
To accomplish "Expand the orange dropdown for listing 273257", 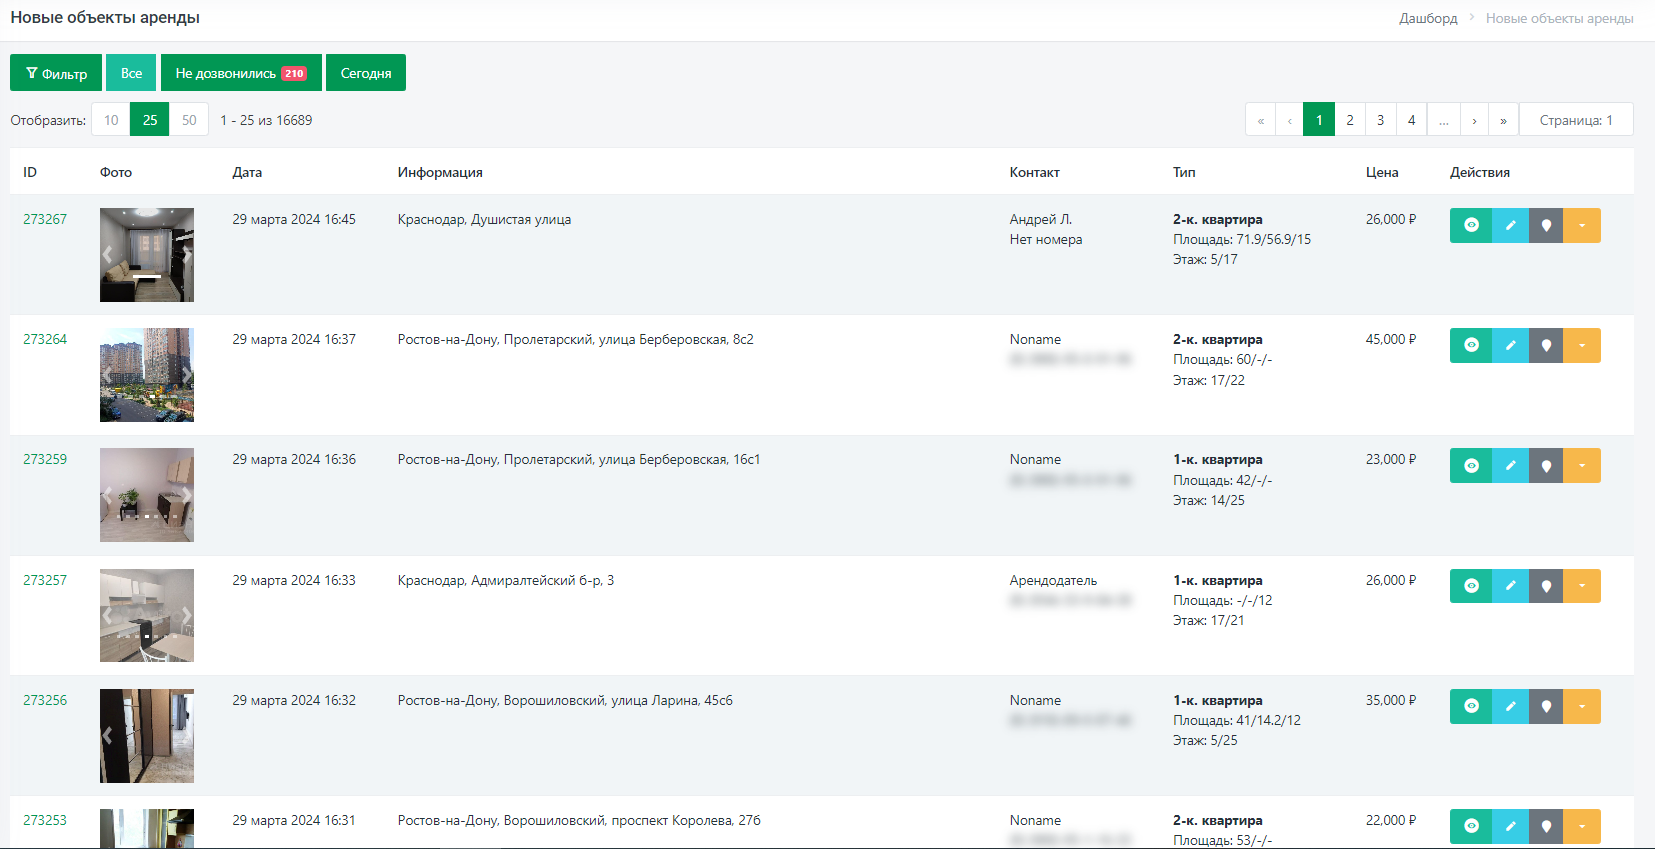I will pos(1582,586).
